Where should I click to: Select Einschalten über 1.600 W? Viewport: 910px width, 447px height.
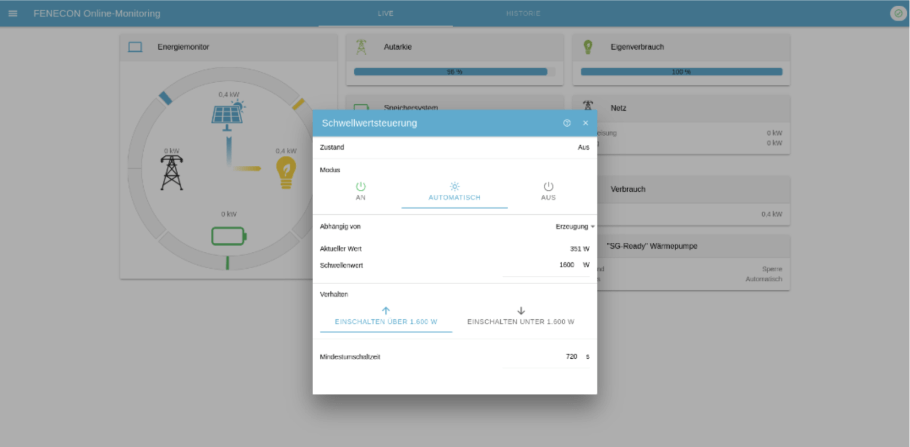point(386,316)
